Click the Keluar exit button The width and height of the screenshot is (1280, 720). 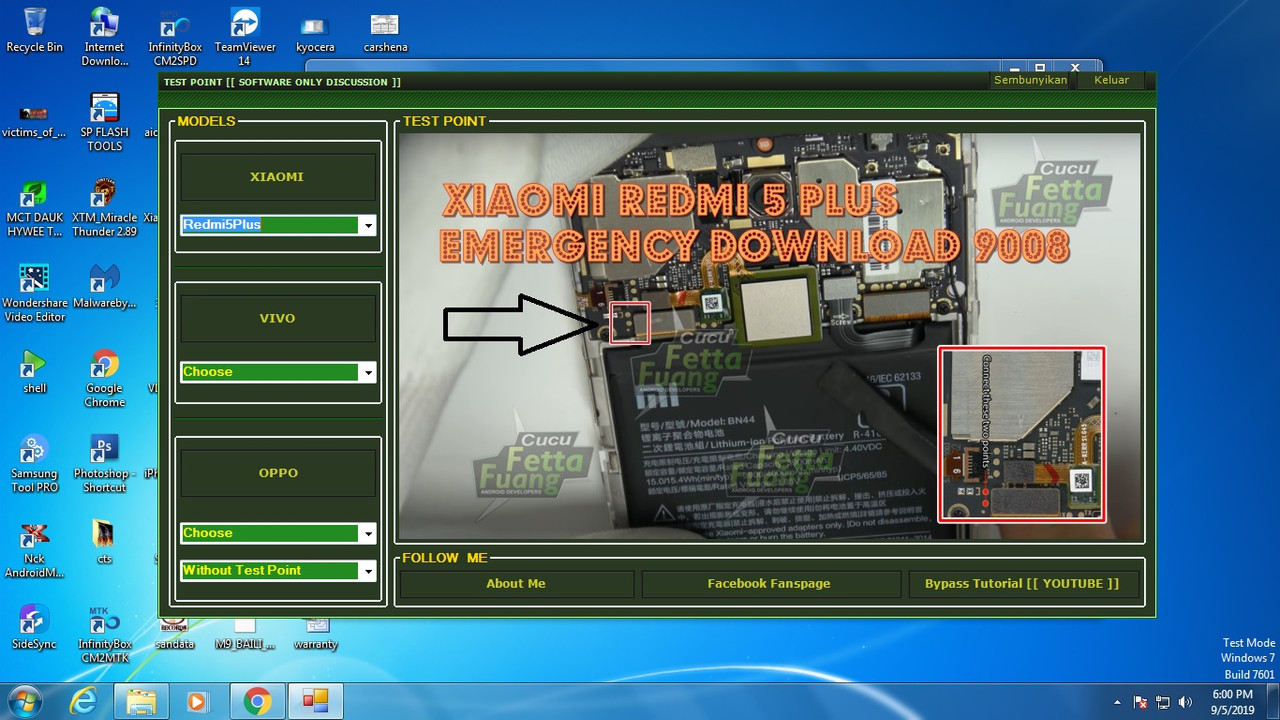point(1111,80)
